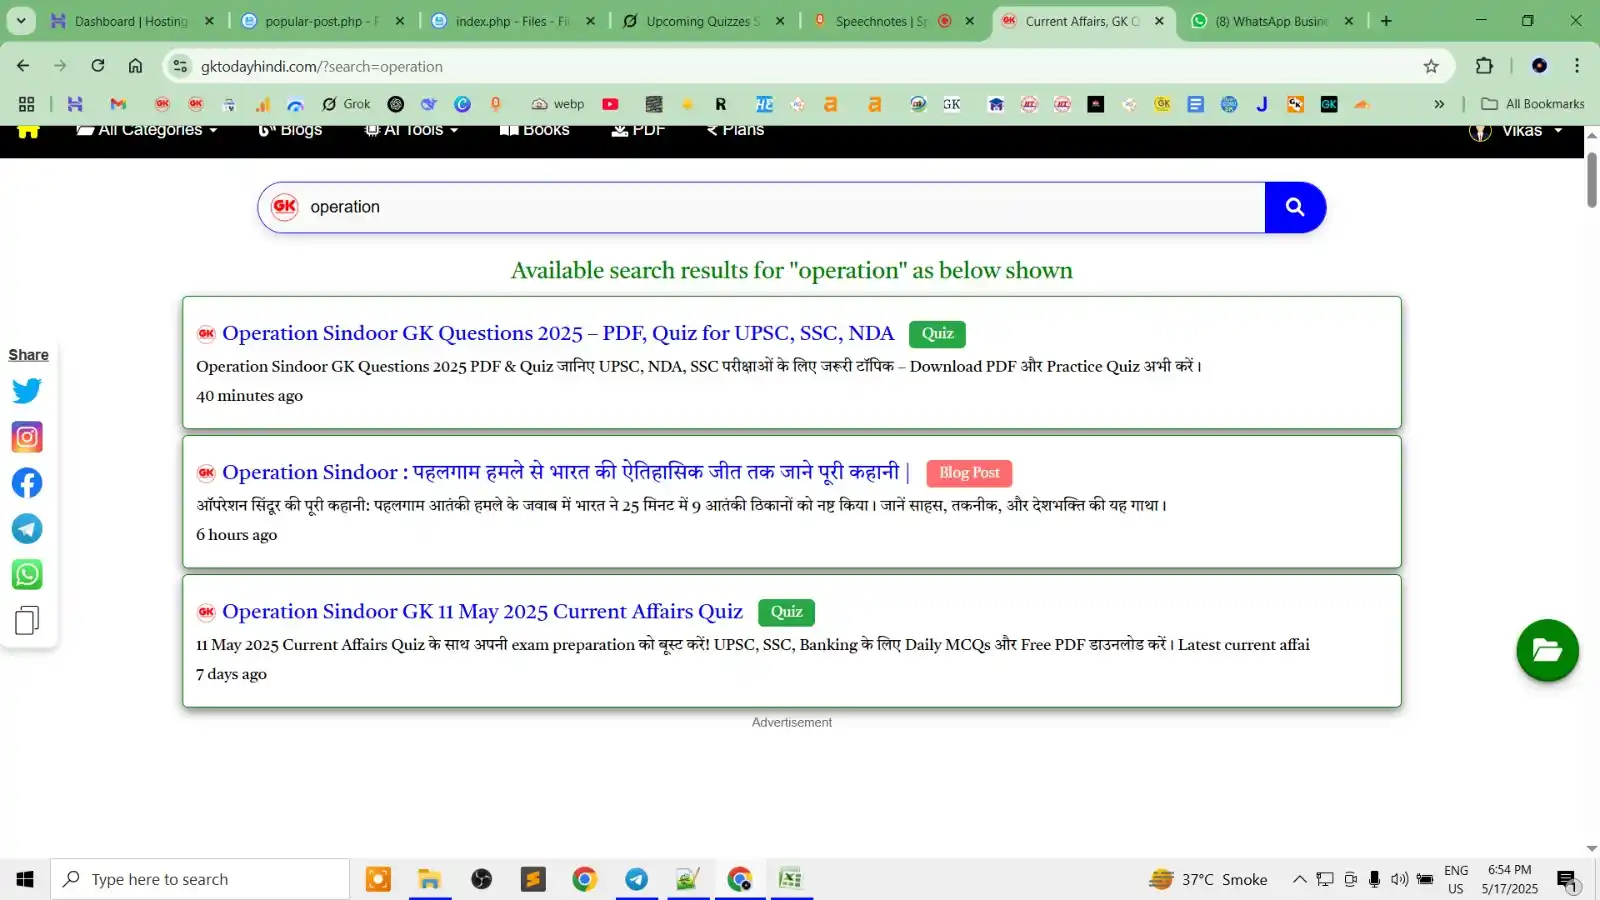
Task: Switch ENG US input language indicator
Action: coord(1456,879)
